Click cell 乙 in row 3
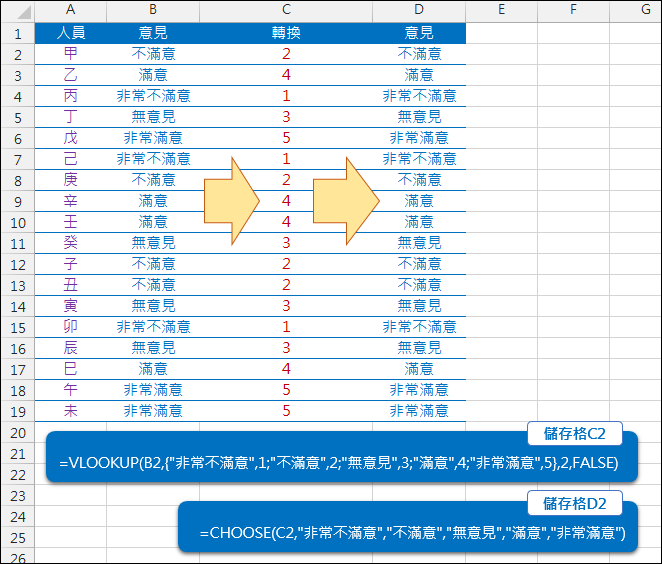The height and width of the screenshot is (564, 662). point(71,75)
